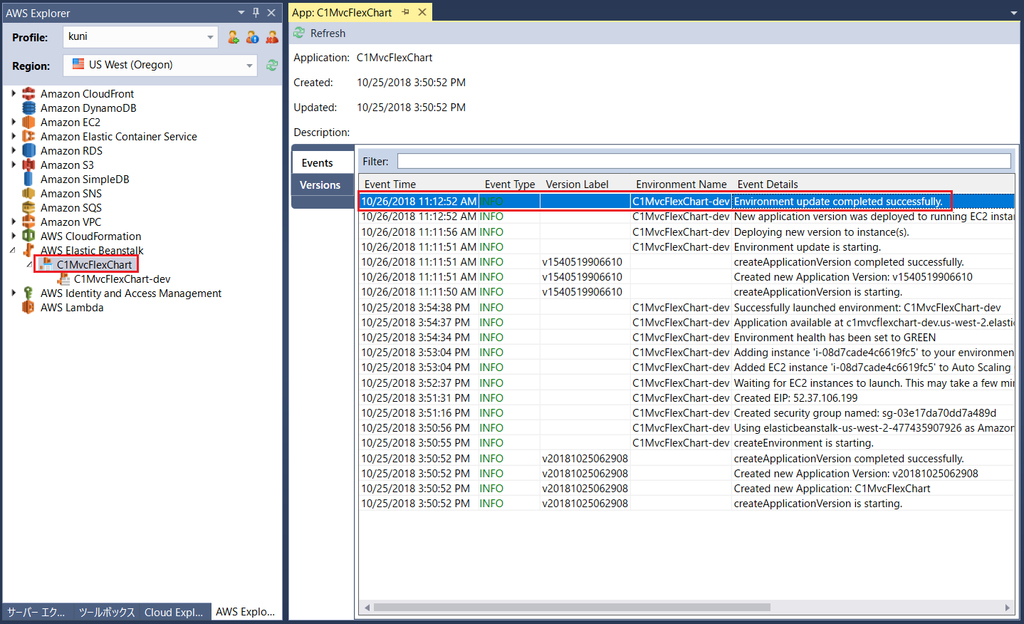Select the C1MvcFlexChart-dev tree item
This screenshot has height=624, width=1024.
tap(121, 279)
